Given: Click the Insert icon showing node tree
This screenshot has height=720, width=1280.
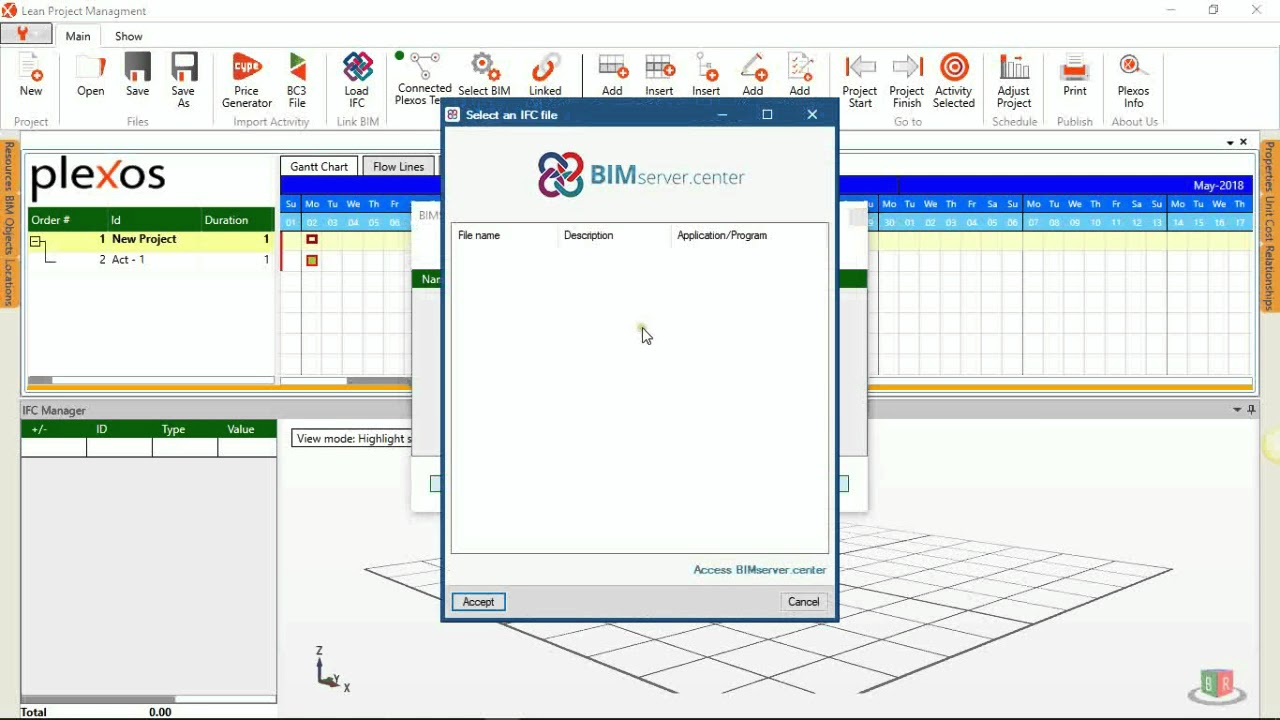Looking at the screenshot, I should pos(706,68).
